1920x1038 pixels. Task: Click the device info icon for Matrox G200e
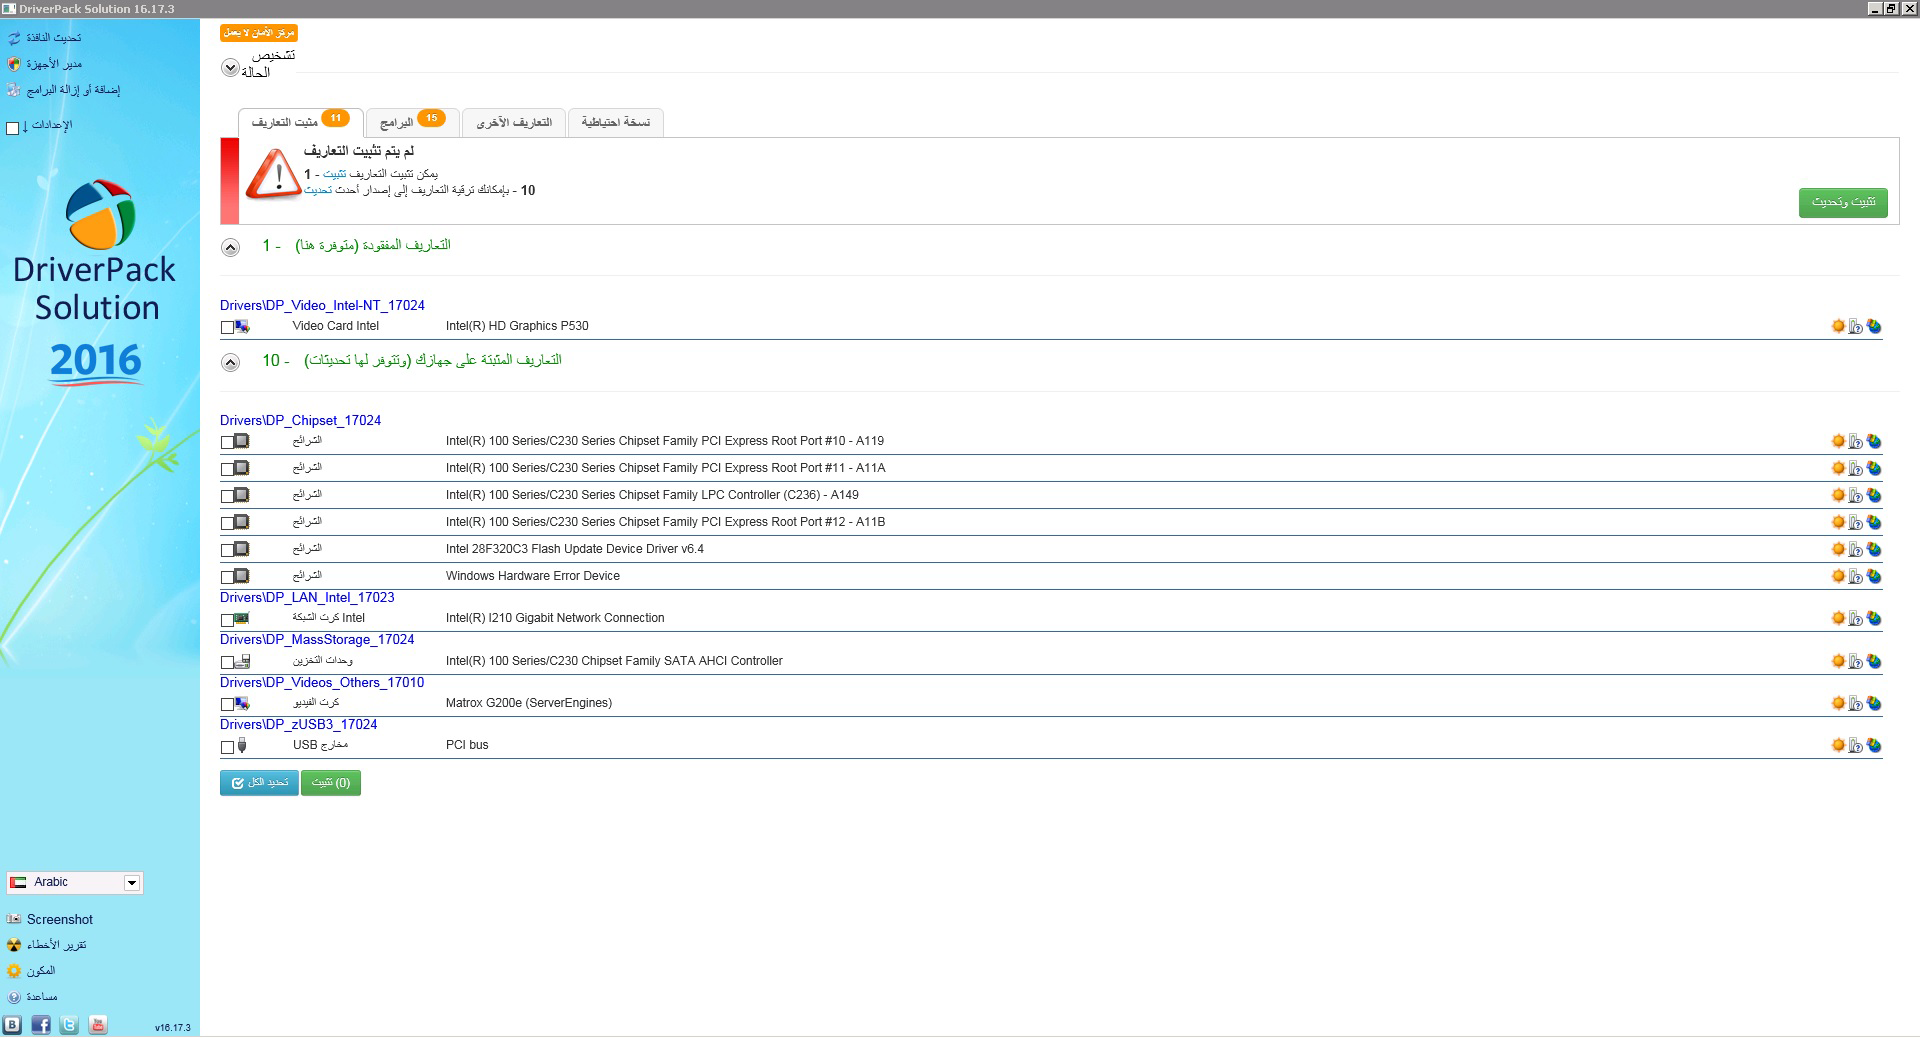point(1856,703)
